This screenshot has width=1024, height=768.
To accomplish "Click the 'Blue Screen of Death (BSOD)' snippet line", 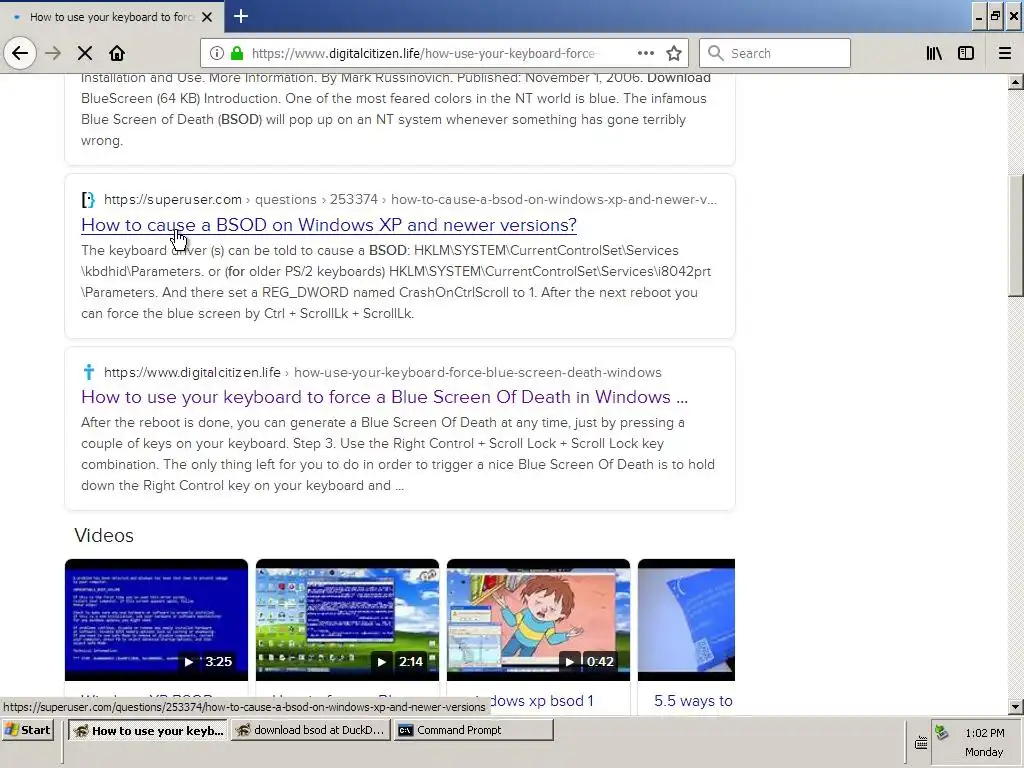I will tap(383, 120).
